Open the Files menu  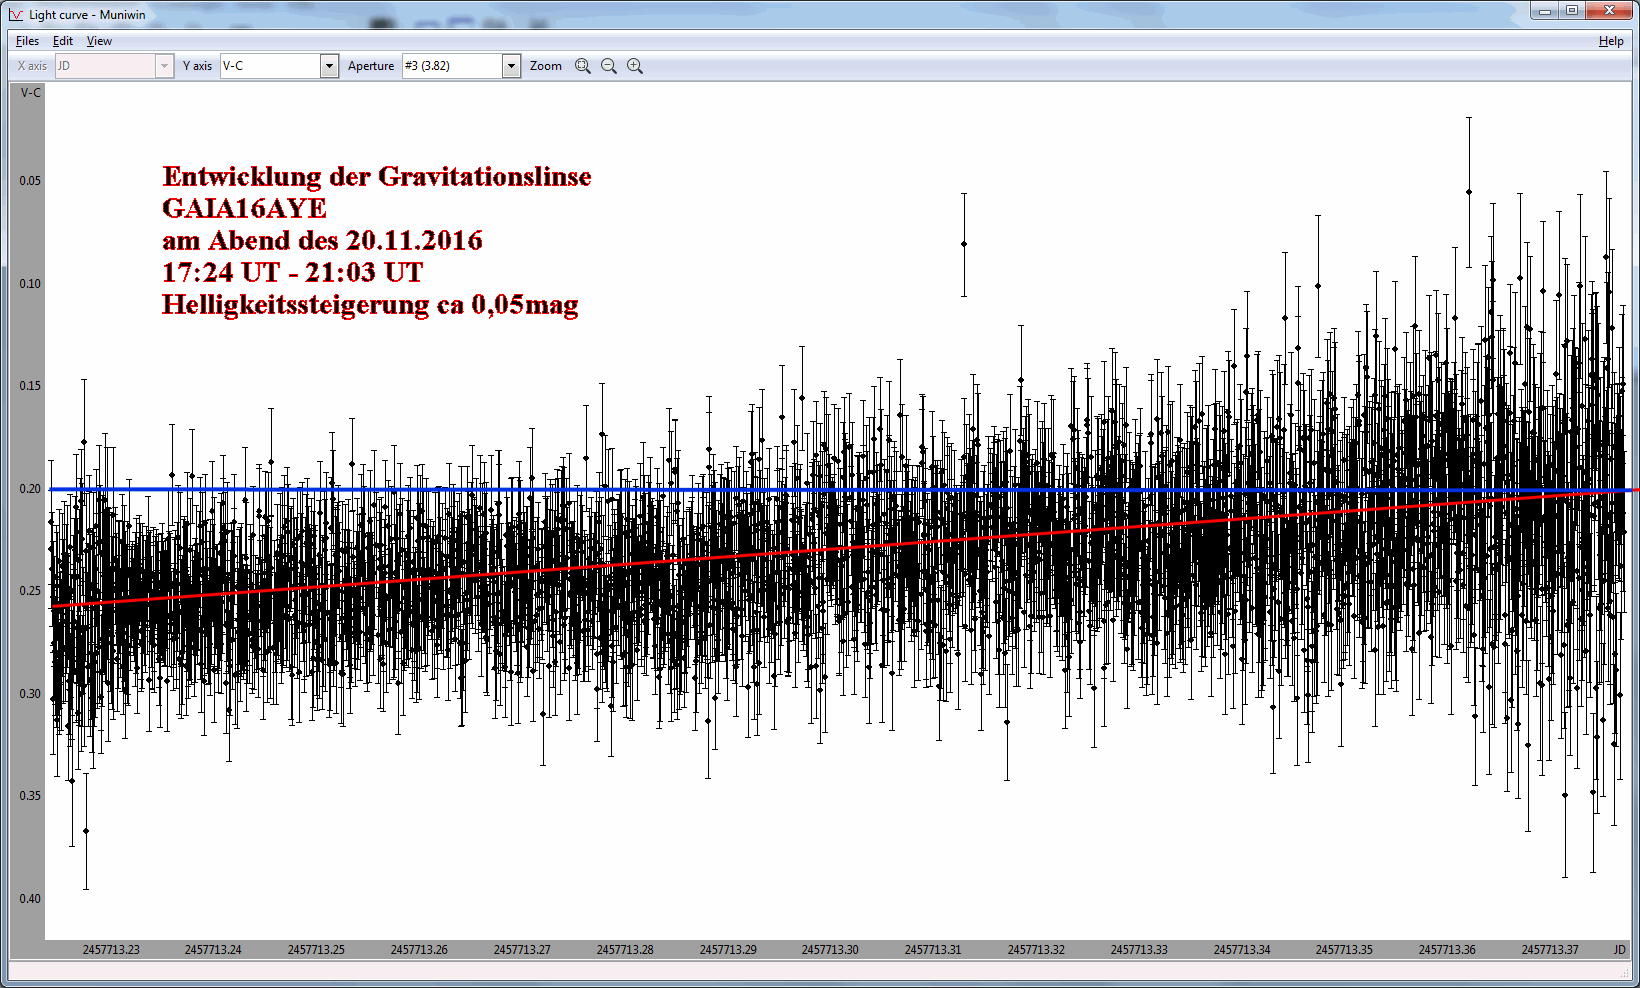coord(27,41)
